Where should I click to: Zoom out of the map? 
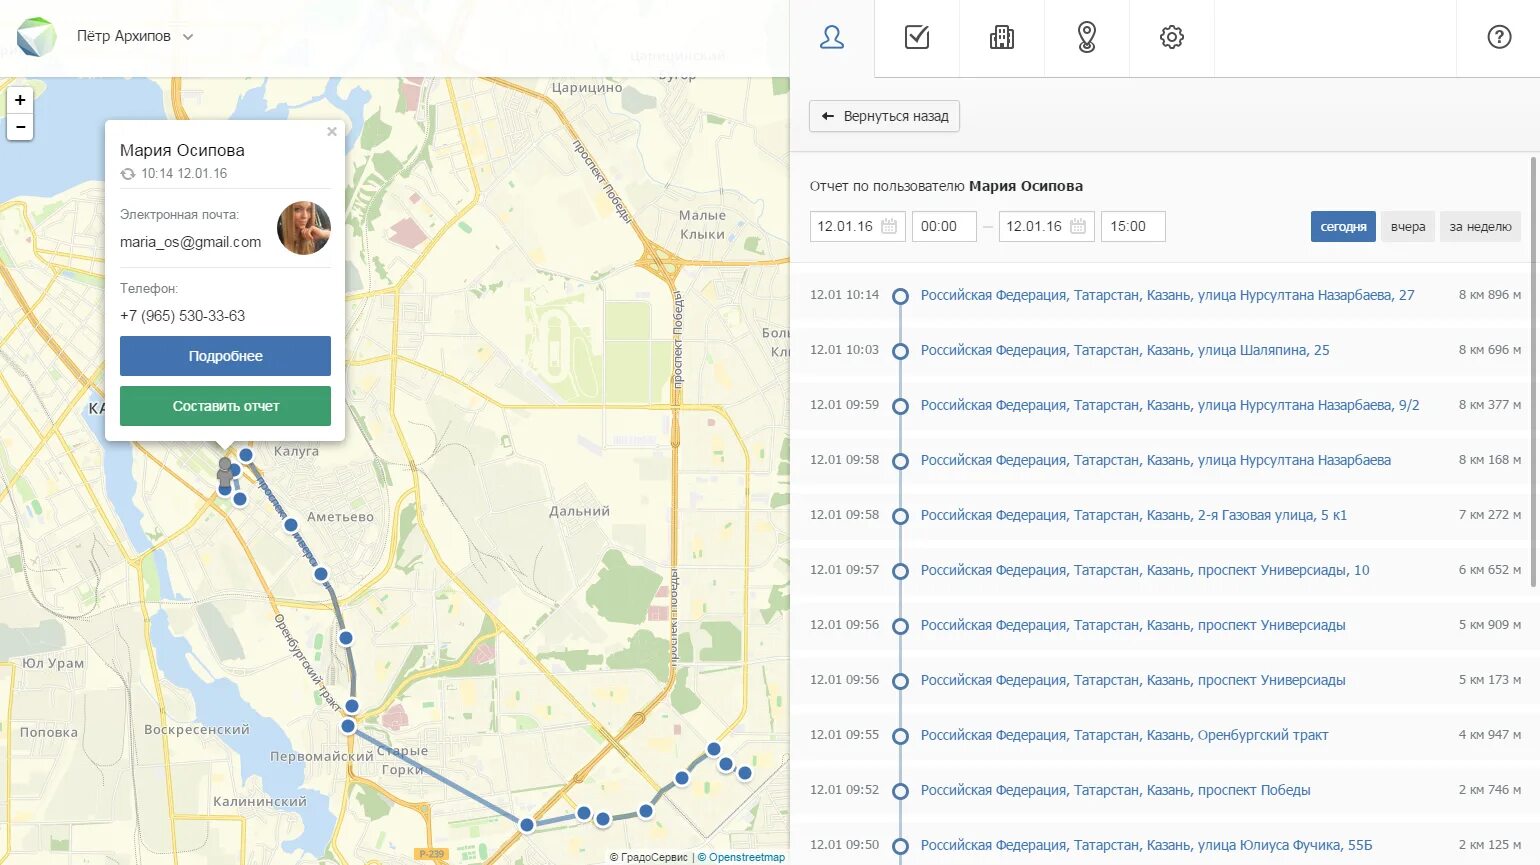coord(20,127)
